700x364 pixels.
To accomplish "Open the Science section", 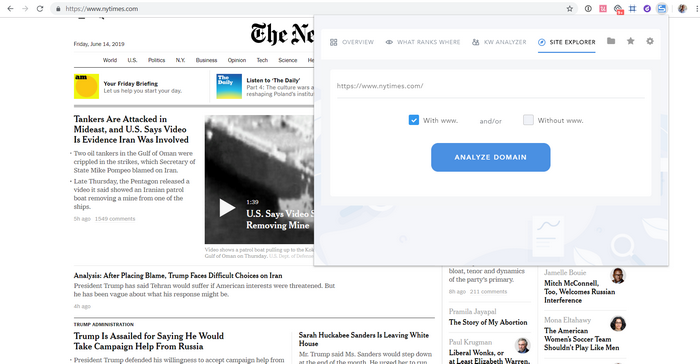I will tap(288, 60).
